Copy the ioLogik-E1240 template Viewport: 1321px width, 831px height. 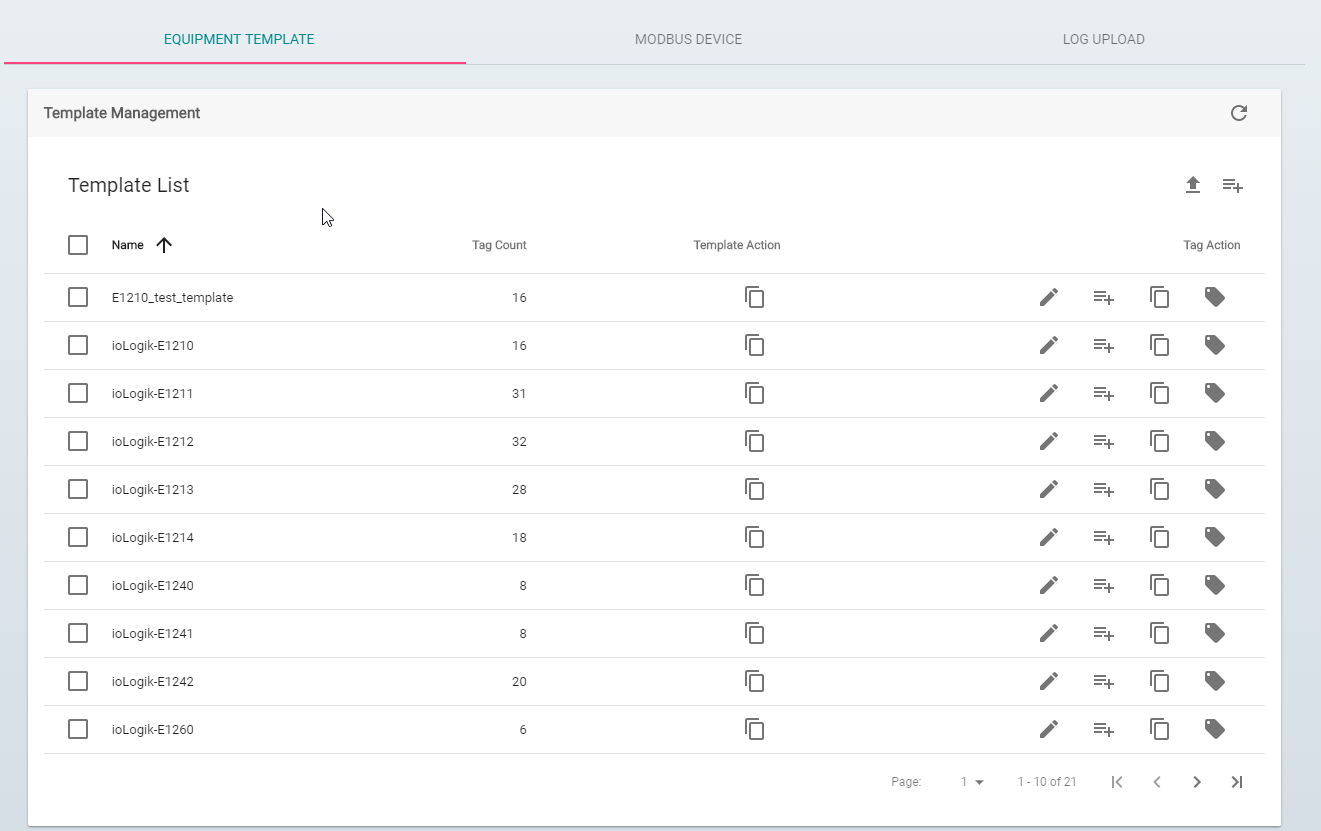pos(755,585)
